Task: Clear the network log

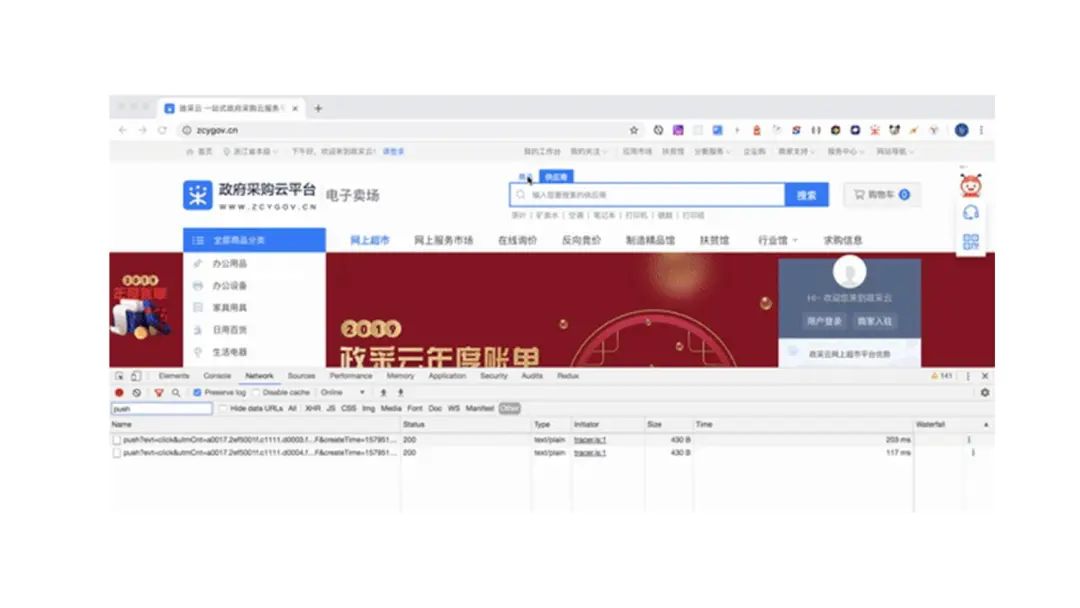Action: point(137,392)
